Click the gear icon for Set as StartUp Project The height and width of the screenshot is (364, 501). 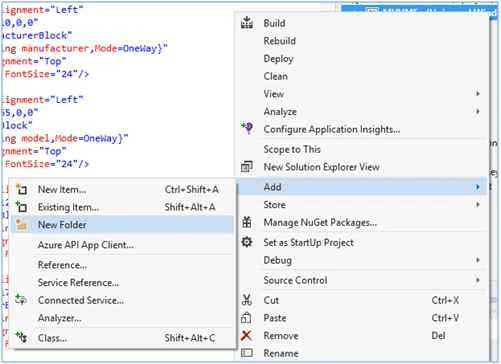coord(247,242)
